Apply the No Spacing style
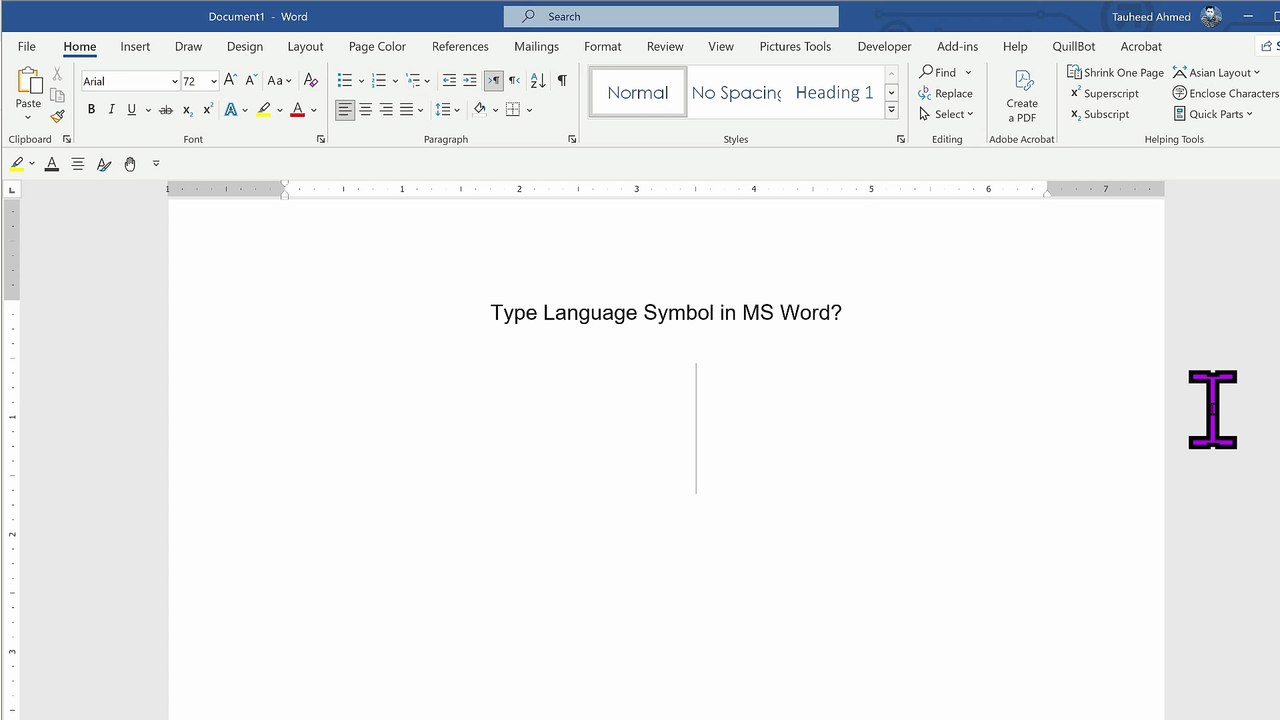Screen dimensions: 1280x720 737,92
